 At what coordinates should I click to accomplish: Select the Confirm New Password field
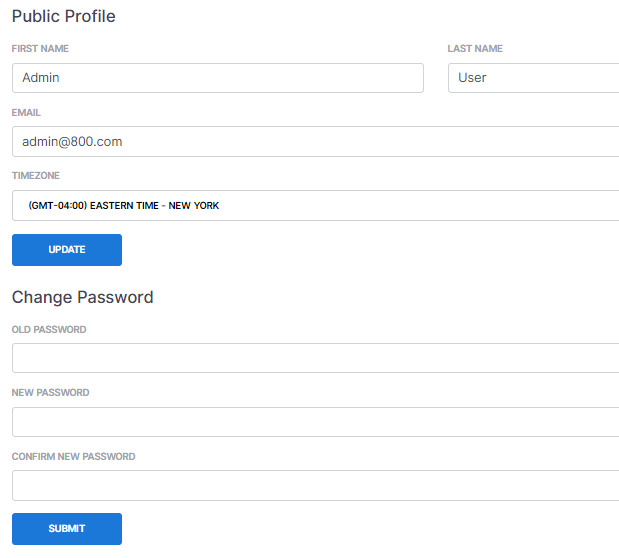315,485
